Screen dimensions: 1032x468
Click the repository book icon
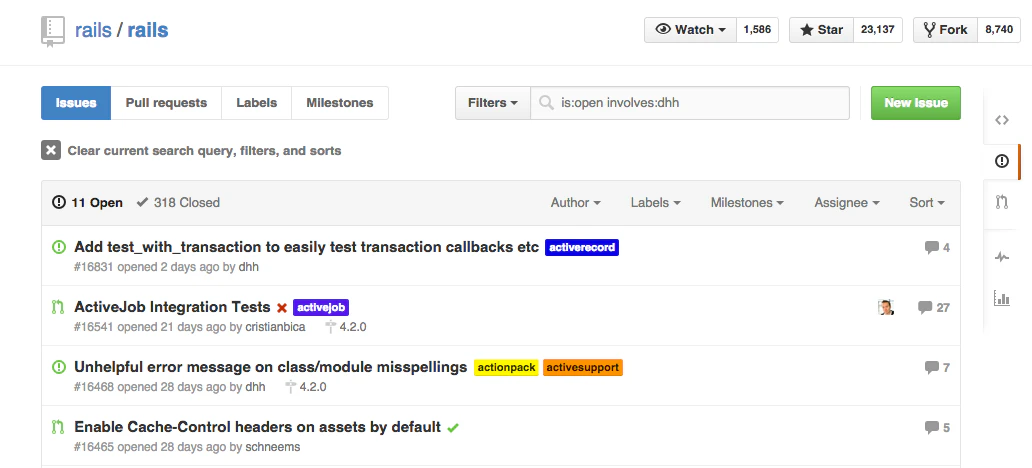[53, 32]
